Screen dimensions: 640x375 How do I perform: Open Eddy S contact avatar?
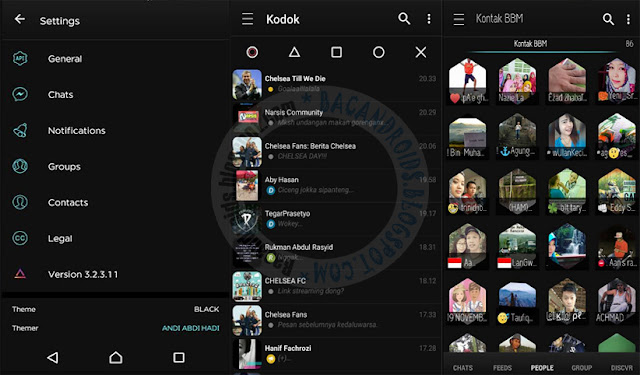pyautogui.click(x=617, y=192)
